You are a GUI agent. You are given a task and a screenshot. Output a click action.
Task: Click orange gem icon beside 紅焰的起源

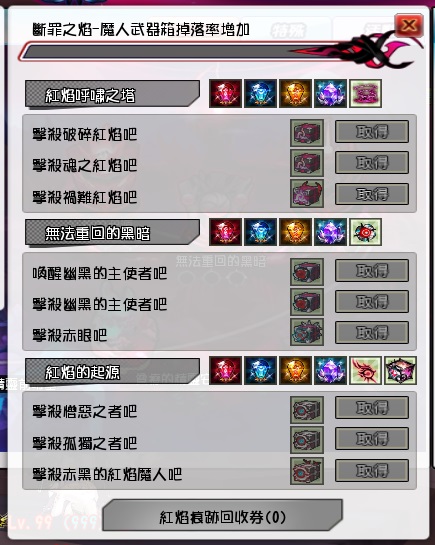coord(295,370)
